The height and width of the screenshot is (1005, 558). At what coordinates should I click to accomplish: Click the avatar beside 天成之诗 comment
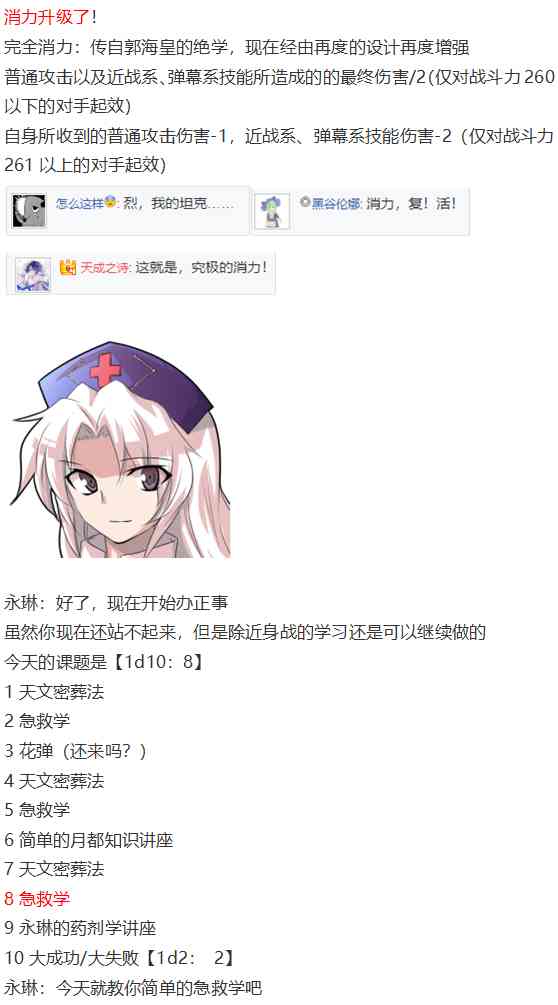tap(33, 275)
